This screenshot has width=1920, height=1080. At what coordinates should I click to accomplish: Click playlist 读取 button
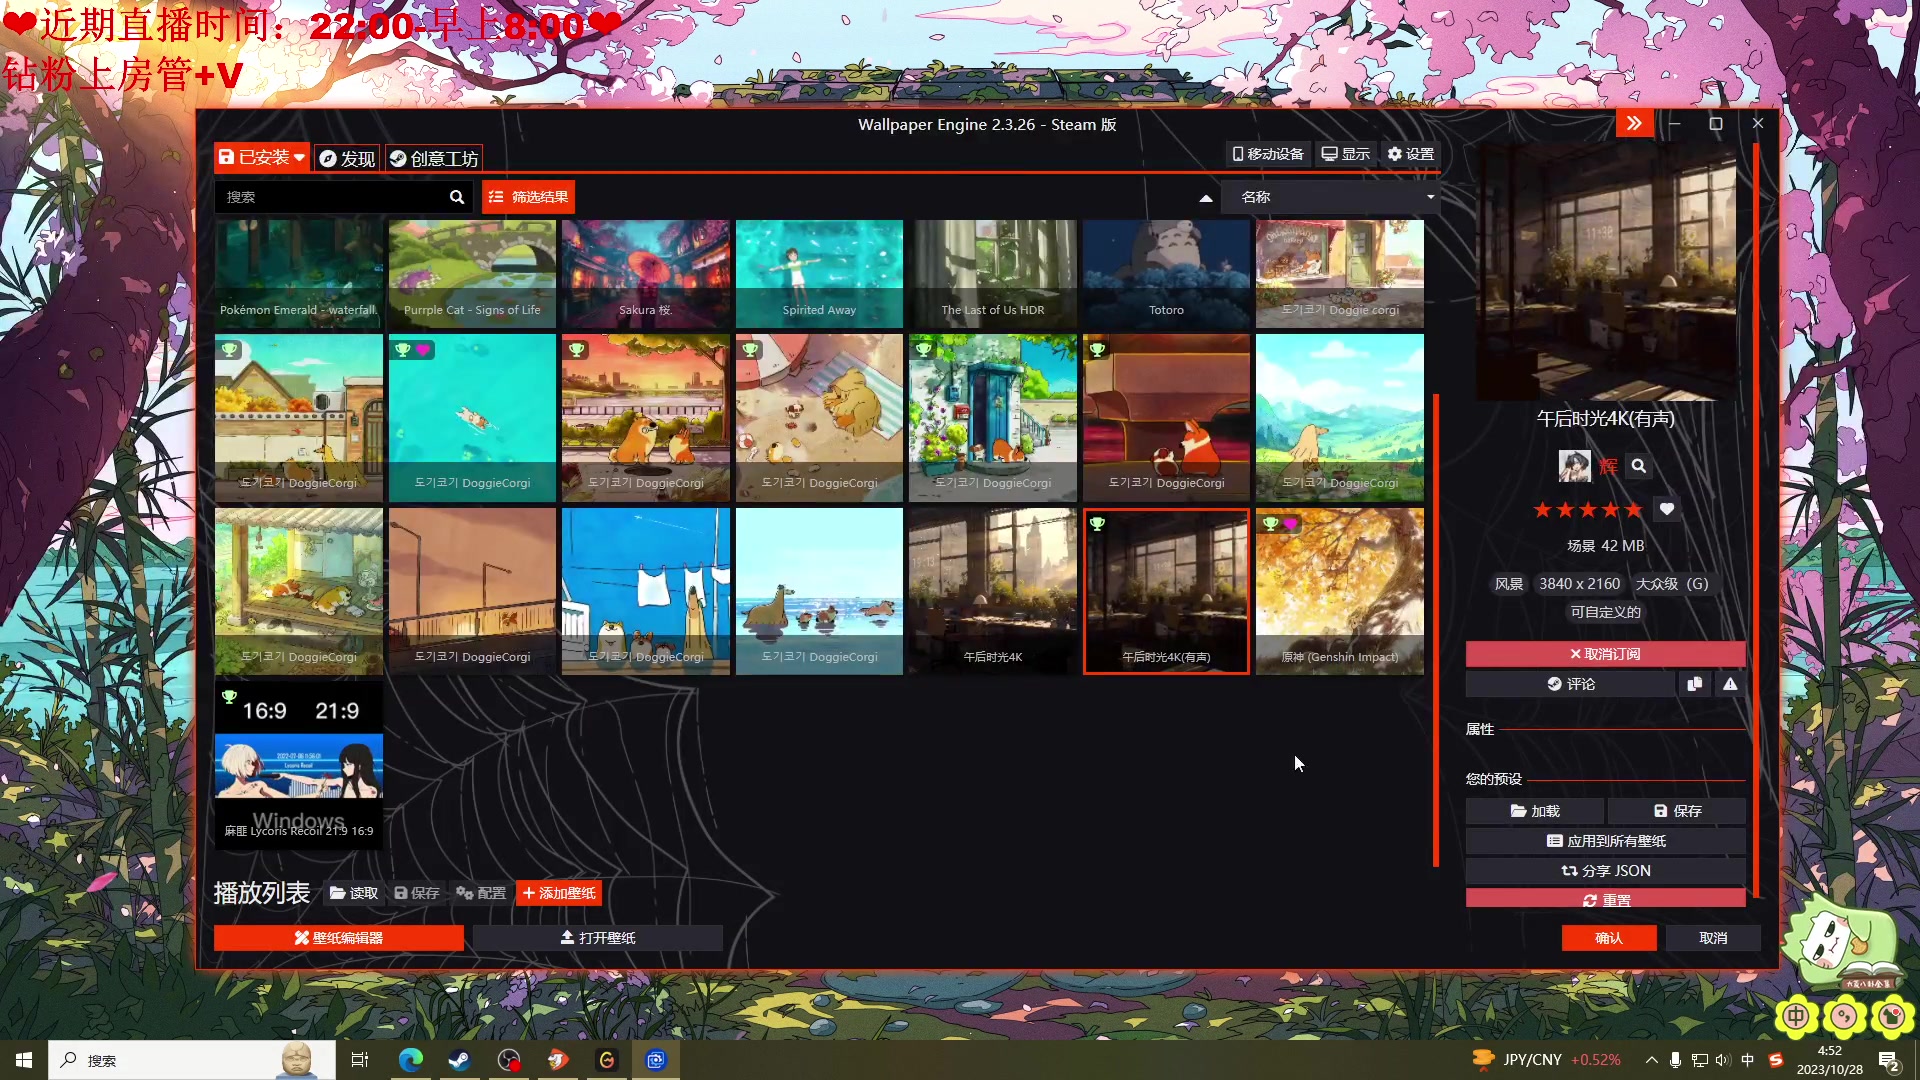(354, 893)
